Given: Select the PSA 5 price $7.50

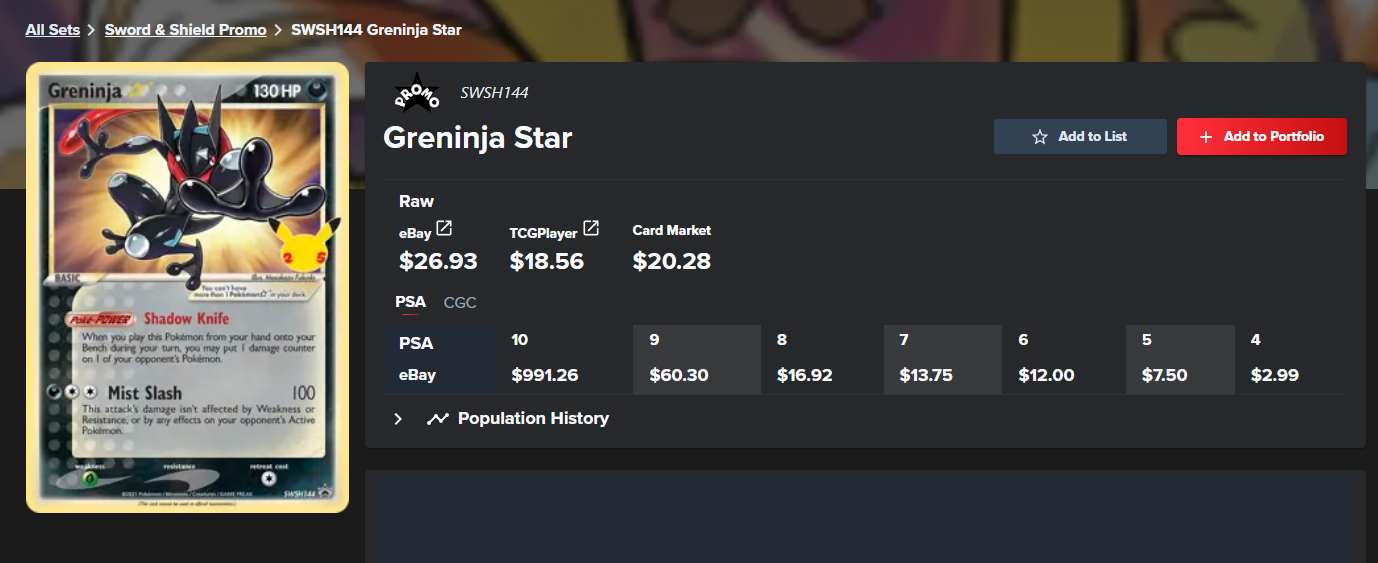Looking at the screenshot, I should 1165,376.
